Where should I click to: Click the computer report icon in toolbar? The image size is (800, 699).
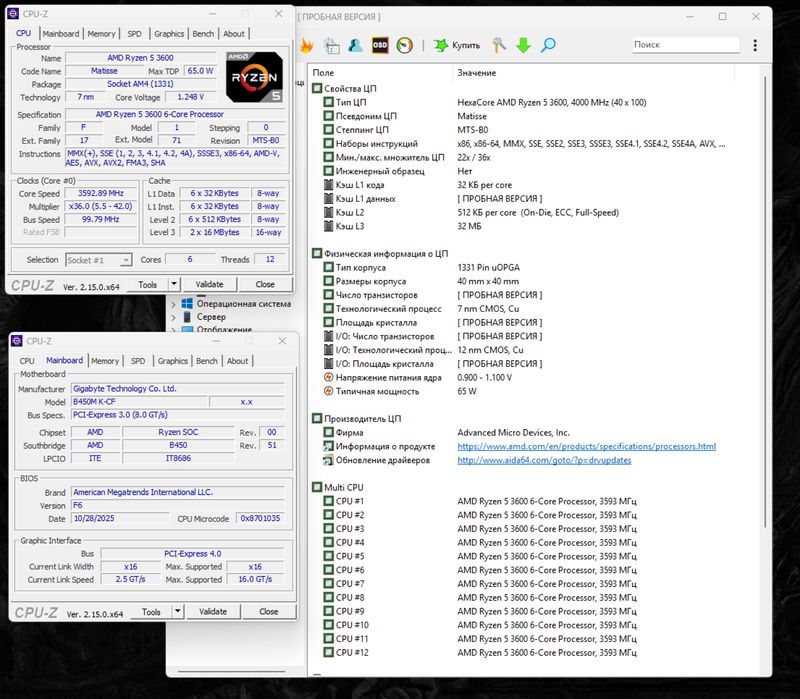click(331, 45)
